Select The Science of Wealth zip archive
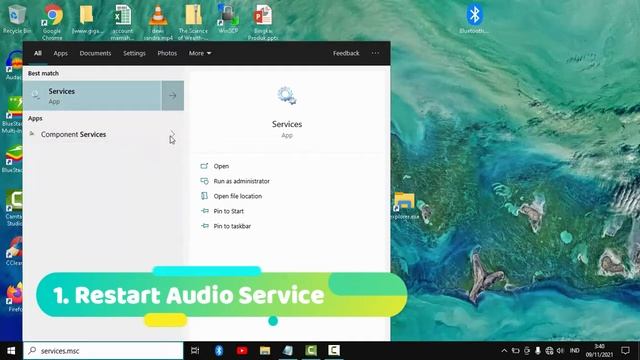This screenshot has height=360, width=640. (x=193, y=21)
